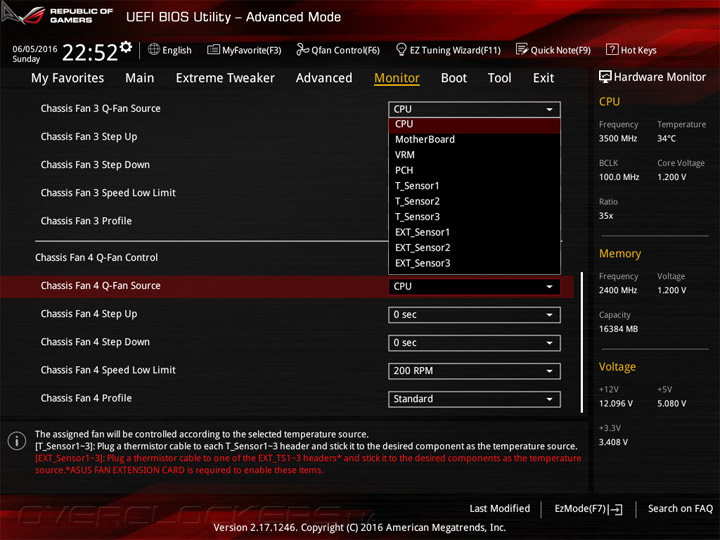Open the Extreme Tweaker tab
The image size is (720, 540).
coord(225,78)
